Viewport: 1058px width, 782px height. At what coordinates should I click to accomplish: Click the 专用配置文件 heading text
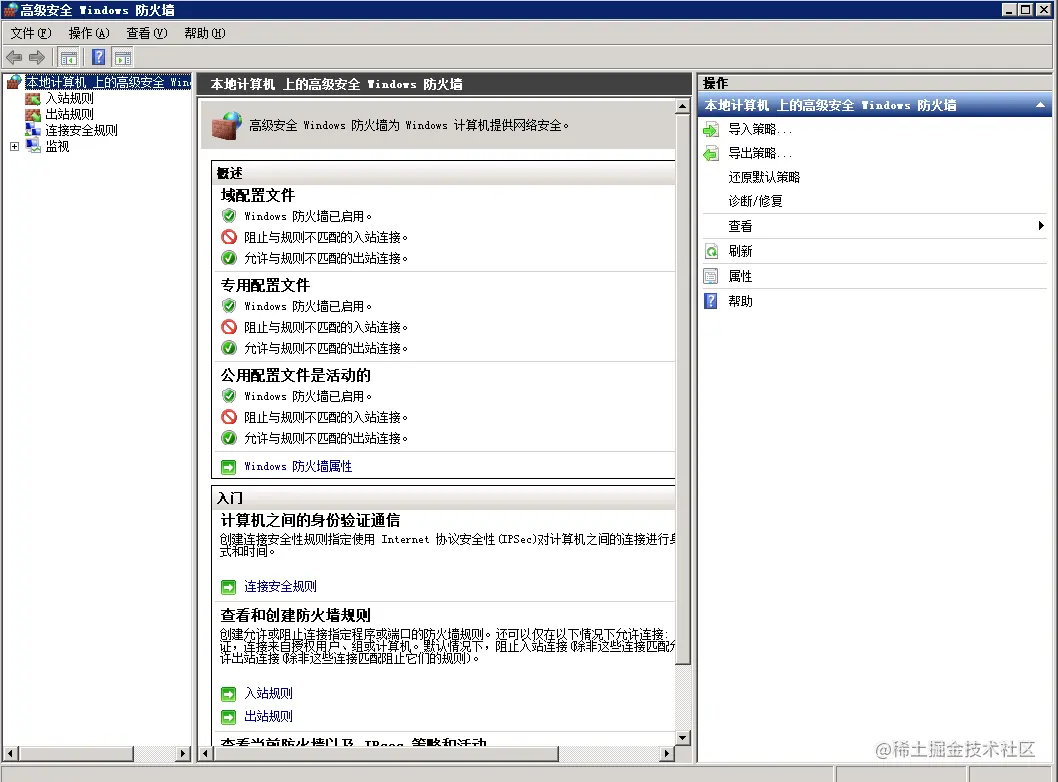pos(265,285)
